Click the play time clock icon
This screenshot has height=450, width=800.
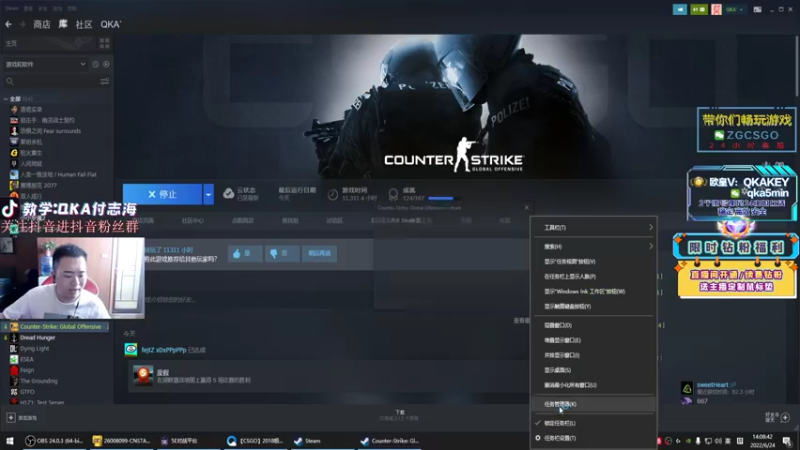pyautogui.click(x=333, y=194)
